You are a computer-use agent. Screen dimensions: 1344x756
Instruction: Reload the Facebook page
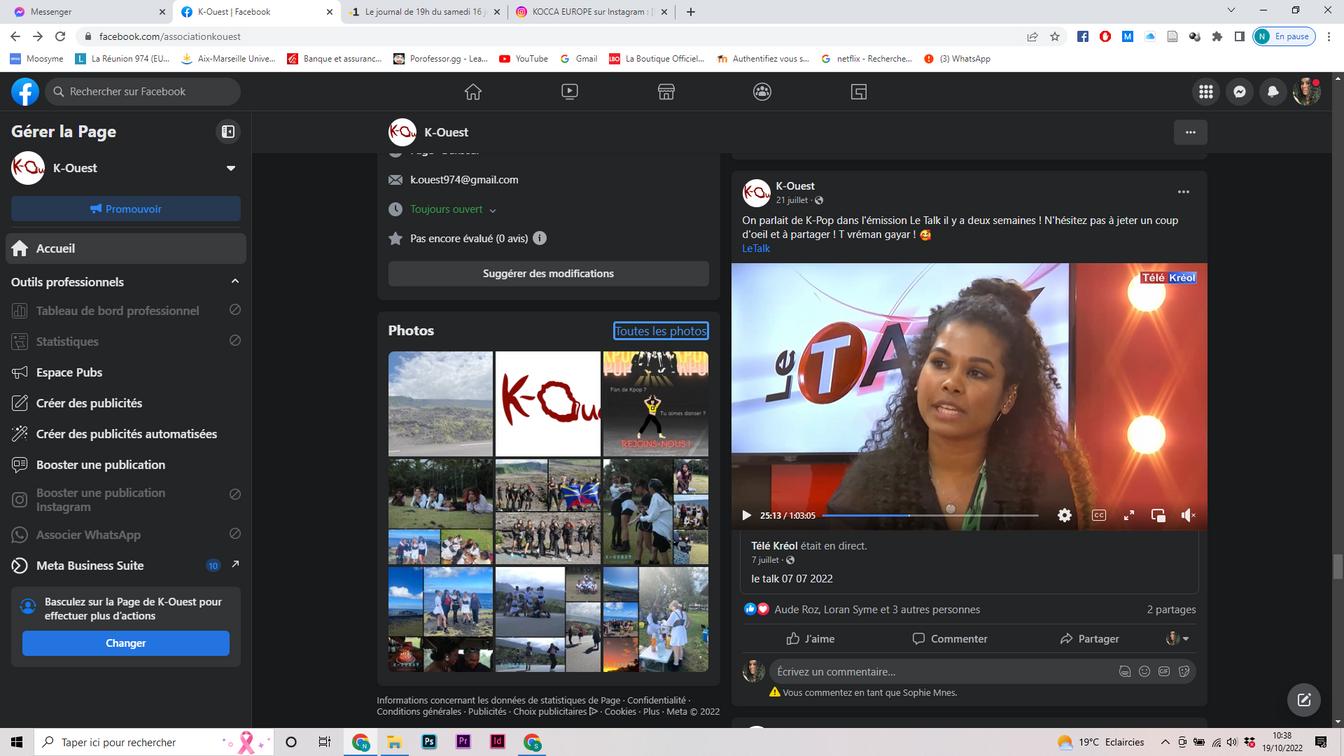click(x=60, y=36)
